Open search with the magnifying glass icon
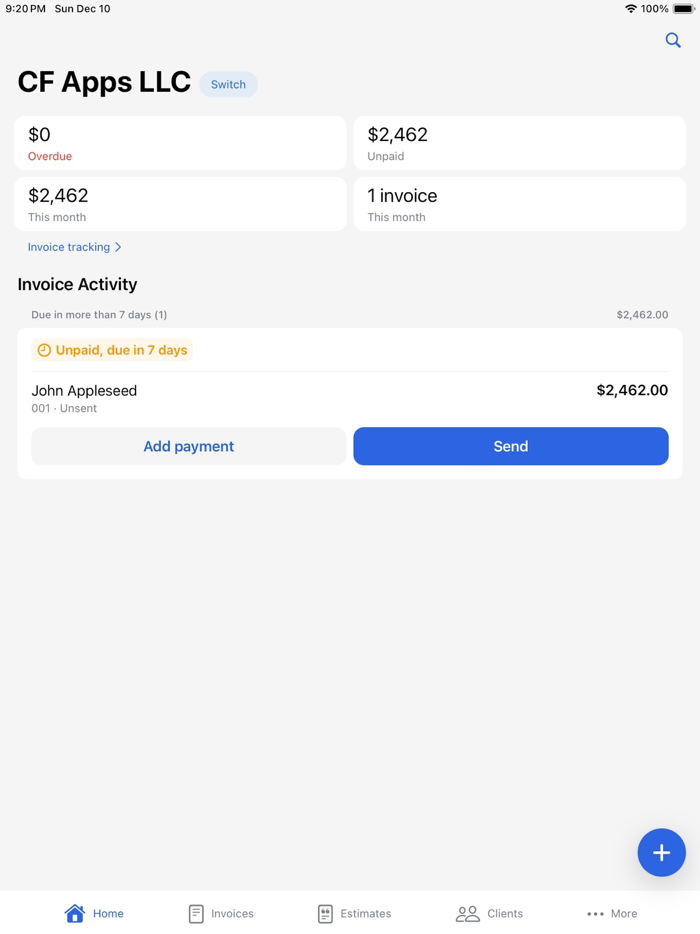Screen dimensions: 700x934 673,40
